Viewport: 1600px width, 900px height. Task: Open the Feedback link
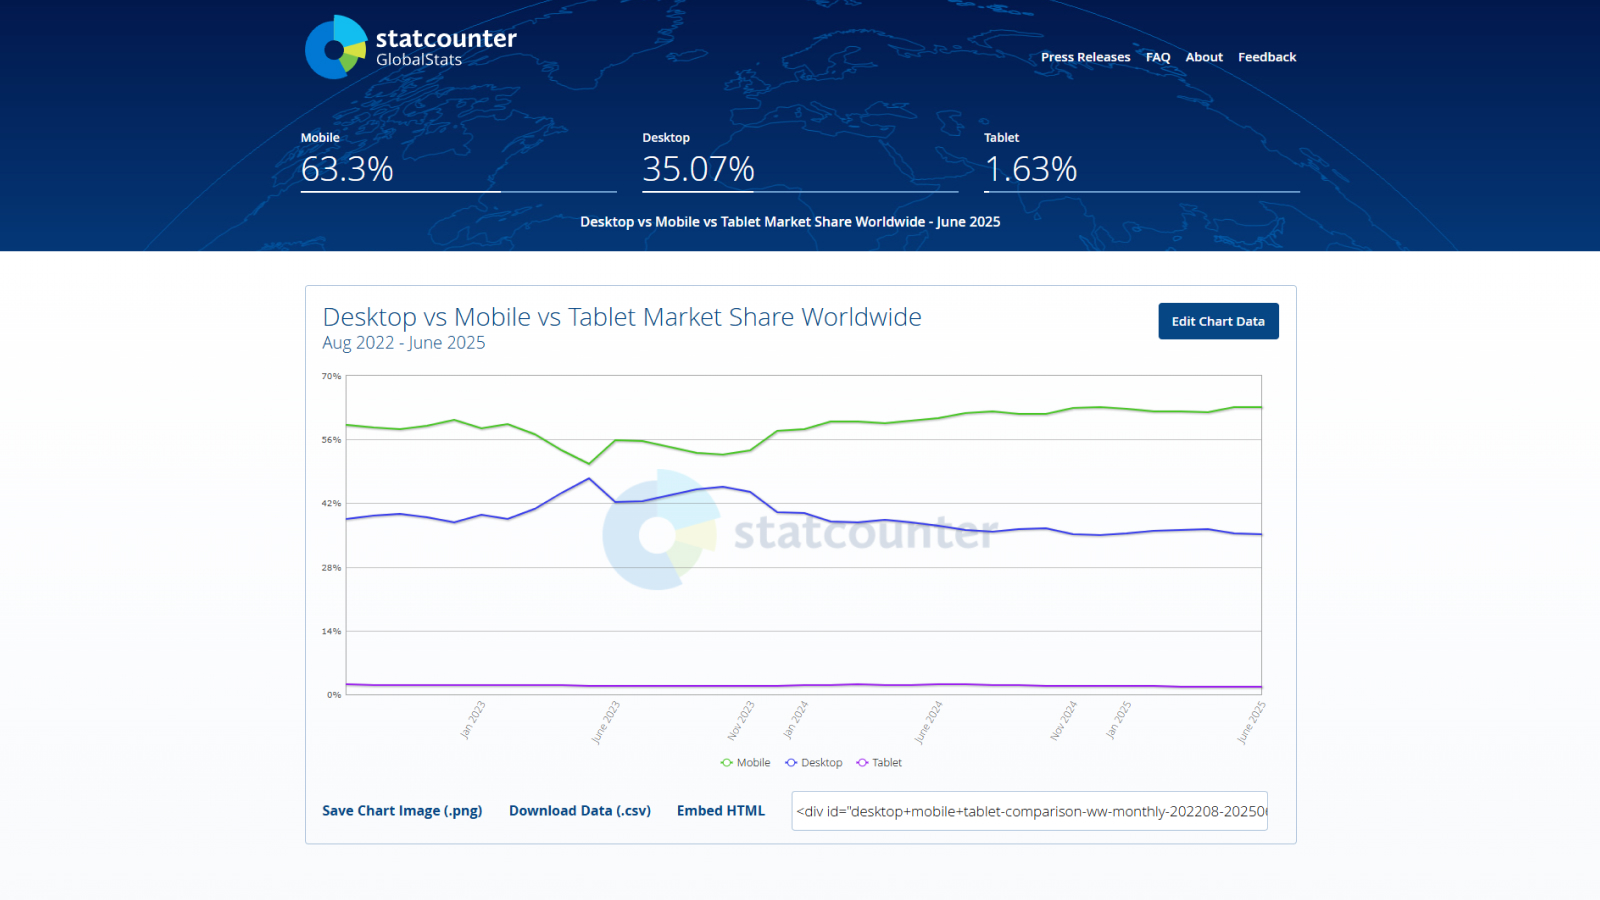(x=1266, y=57)
